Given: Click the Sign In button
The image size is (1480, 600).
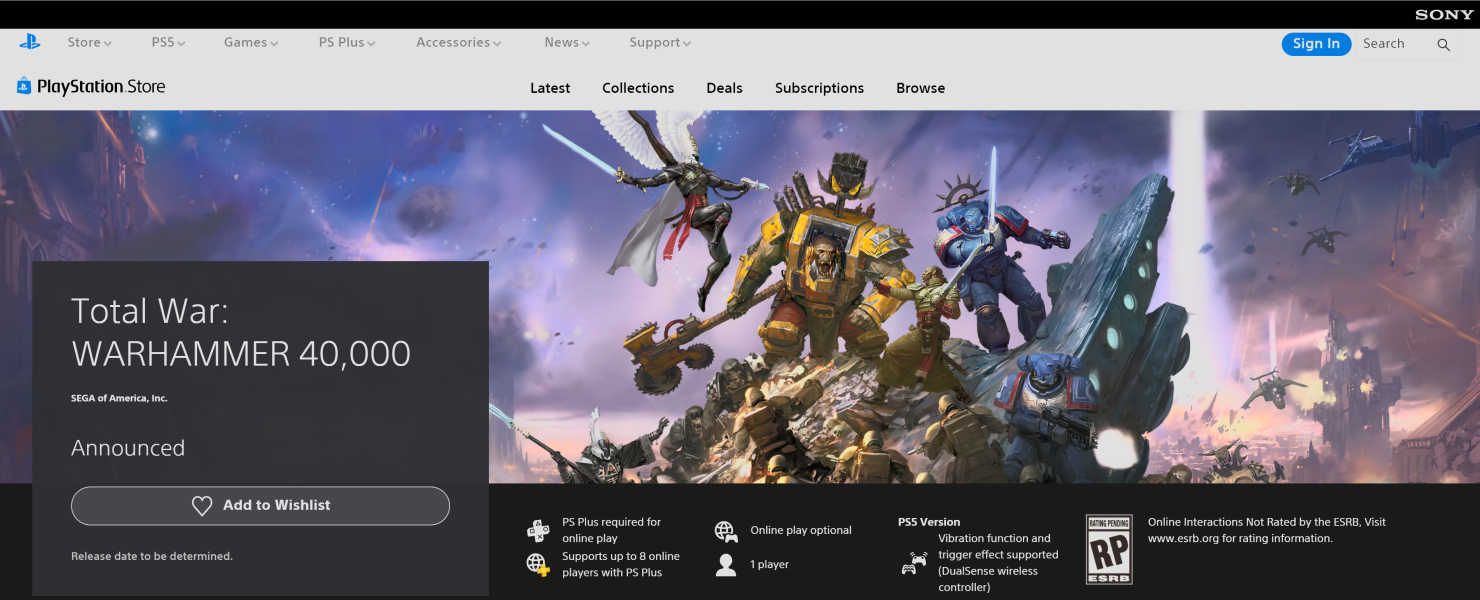Looking at the screenshot, I should (x=1316, y=44).
